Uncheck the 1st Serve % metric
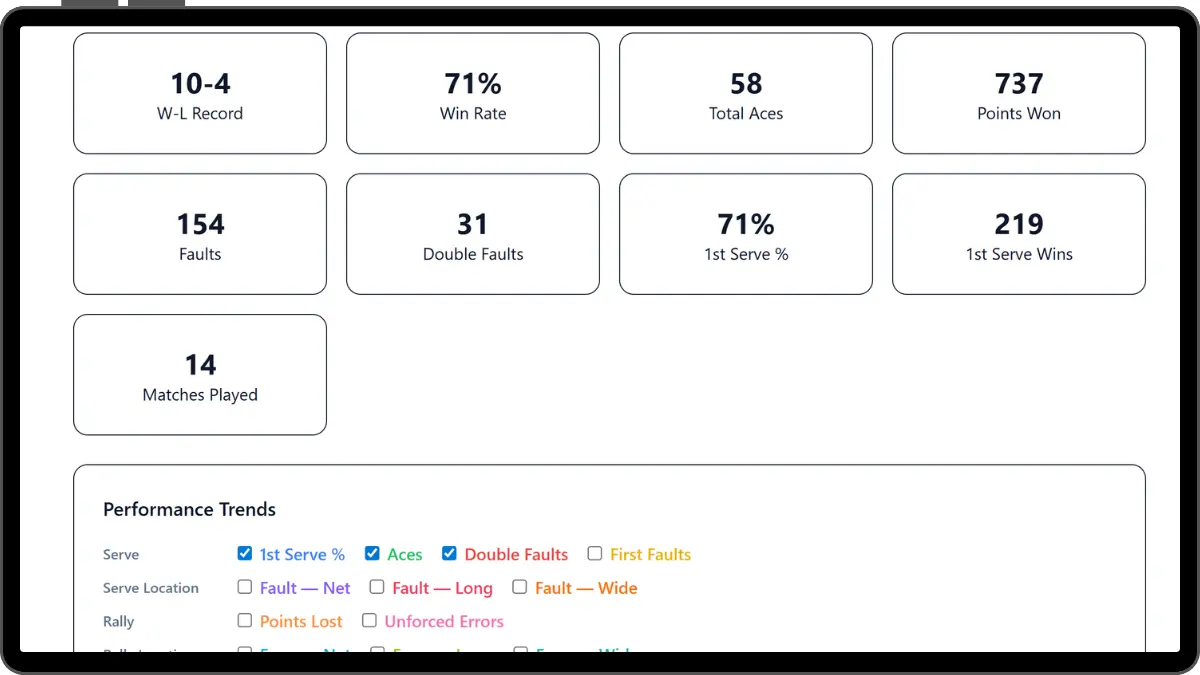This screenshot has width=1200, height=675. tap(245, 553)
